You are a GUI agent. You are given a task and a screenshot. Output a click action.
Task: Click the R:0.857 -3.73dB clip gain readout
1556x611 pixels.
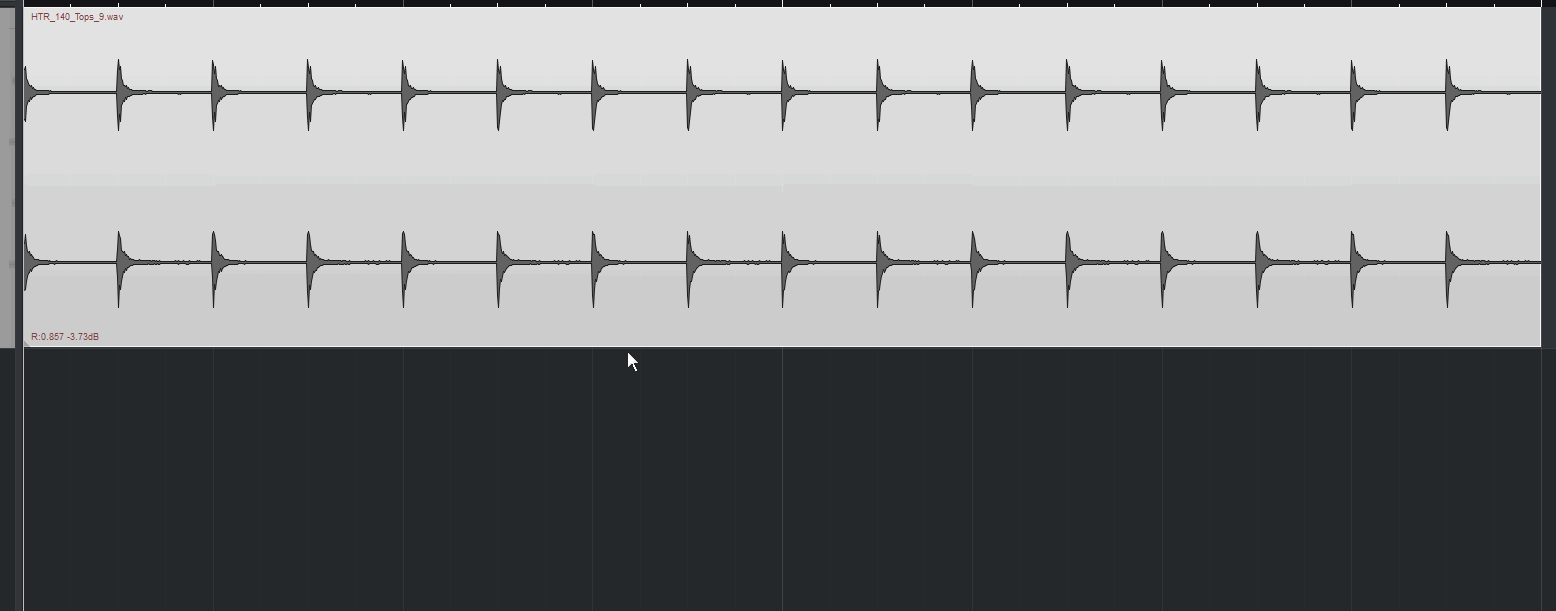pyautogui.click(x=65, y=337)
